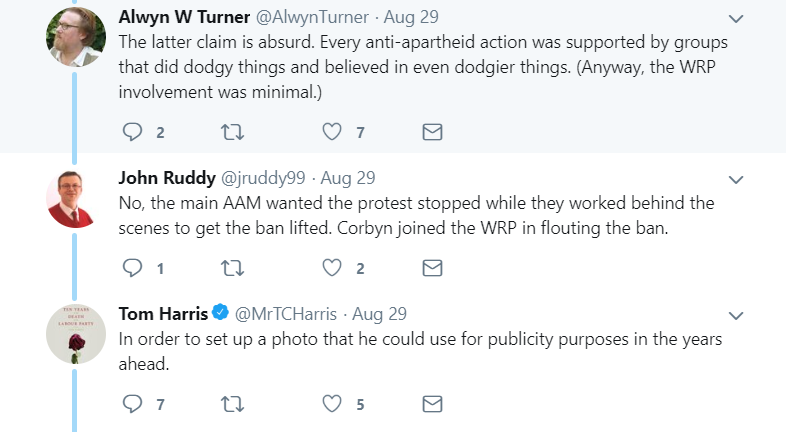Retweet John Ruddy's tweet
This screenshot has width=786, height=432.
(x=232, y=268)
